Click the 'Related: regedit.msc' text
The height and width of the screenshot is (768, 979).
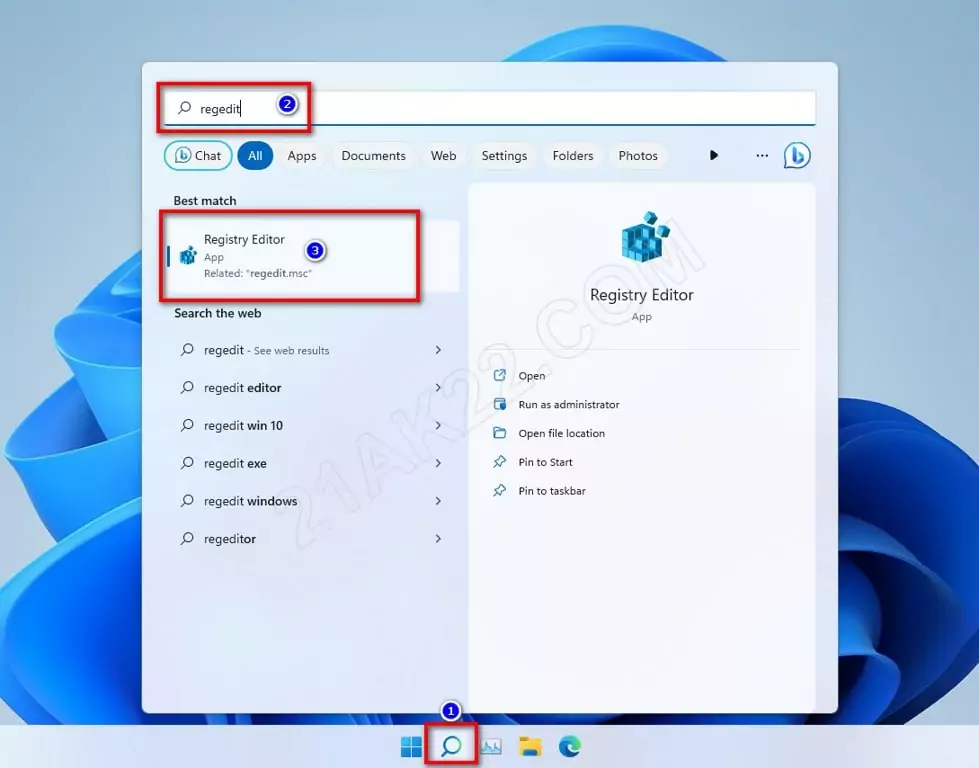(x=257, y=273)
